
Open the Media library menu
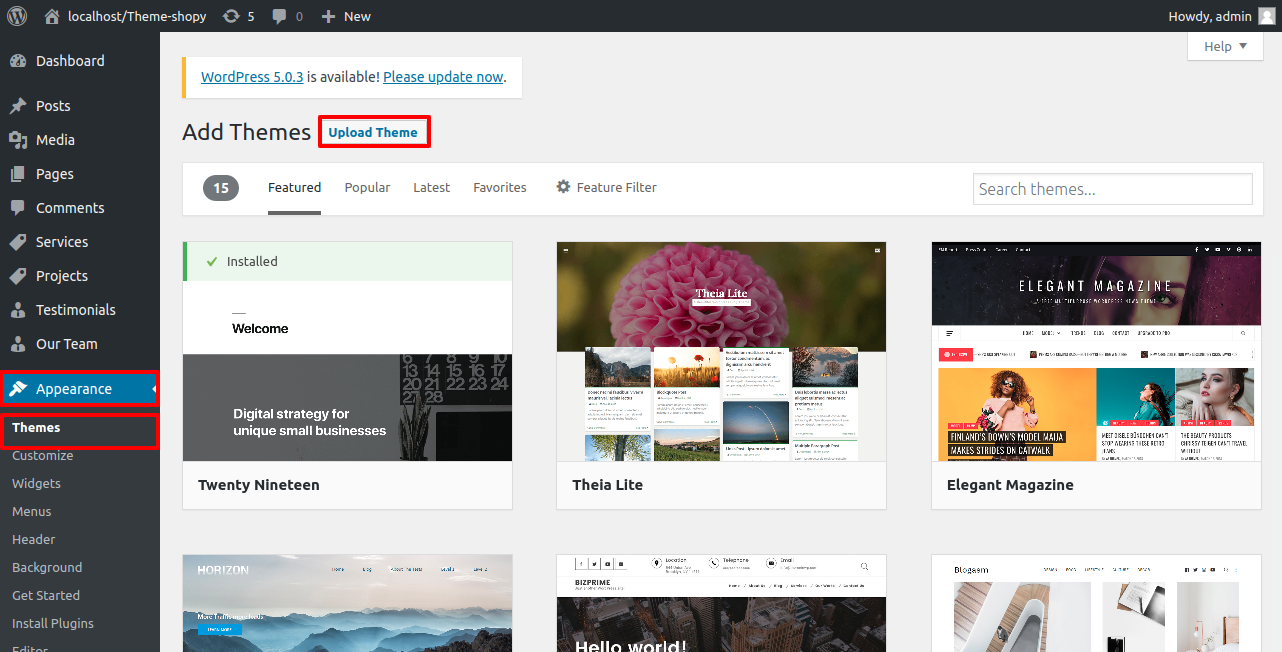point(55,140)
